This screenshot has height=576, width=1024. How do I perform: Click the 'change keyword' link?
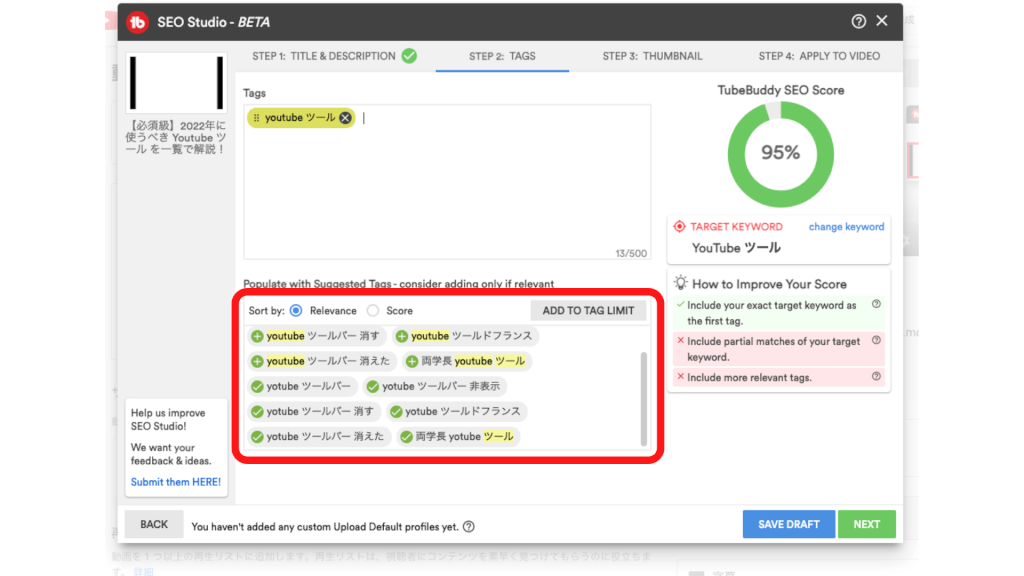click(846, 227)
